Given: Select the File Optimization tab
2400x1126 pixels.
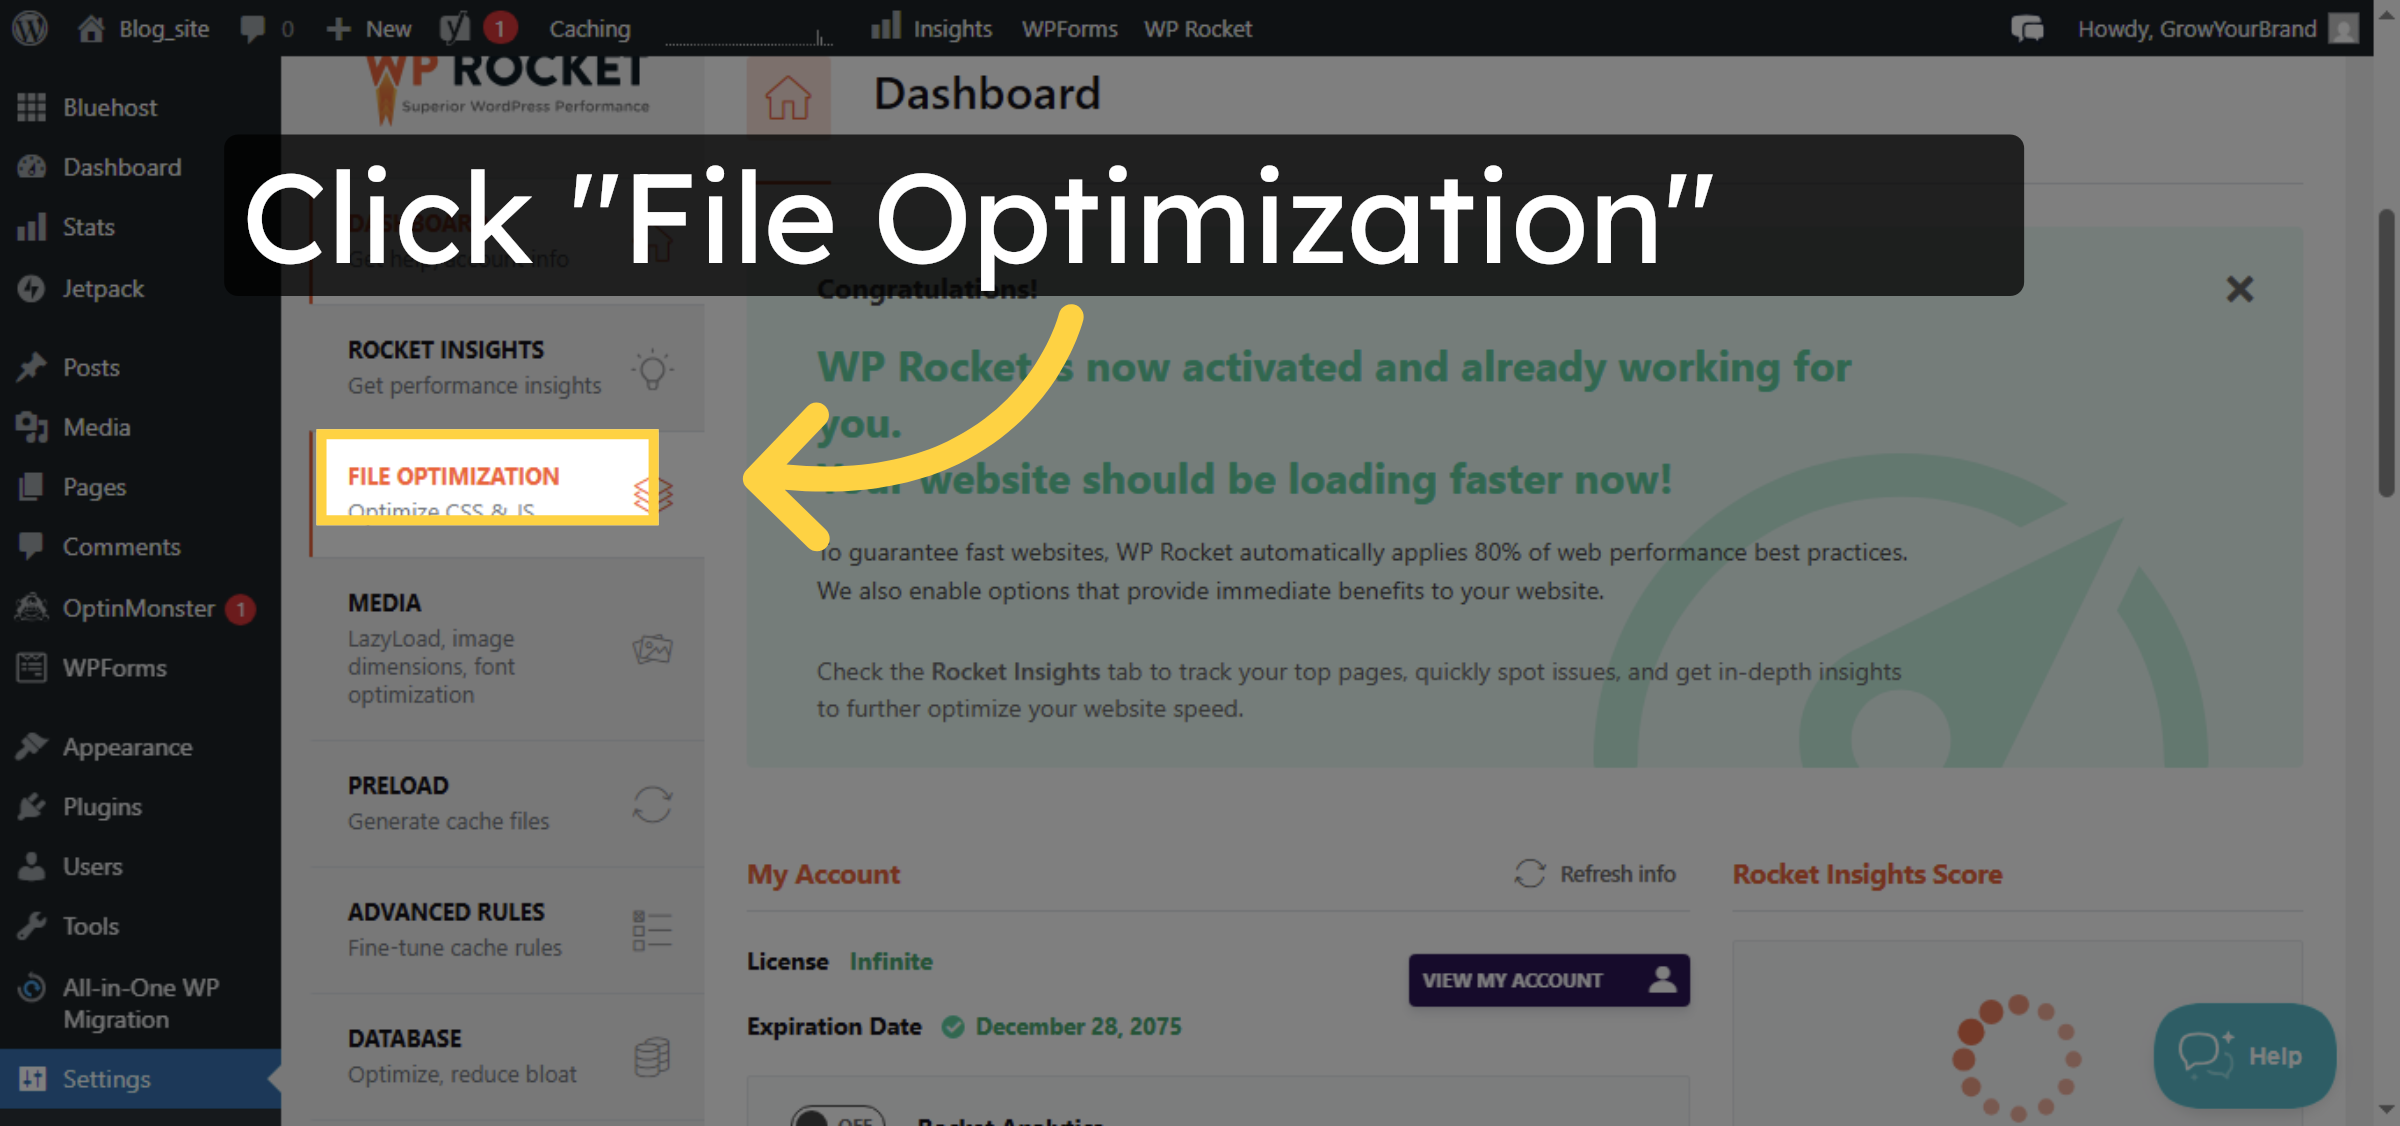Looking at the screenshot, I should [486, 478].
